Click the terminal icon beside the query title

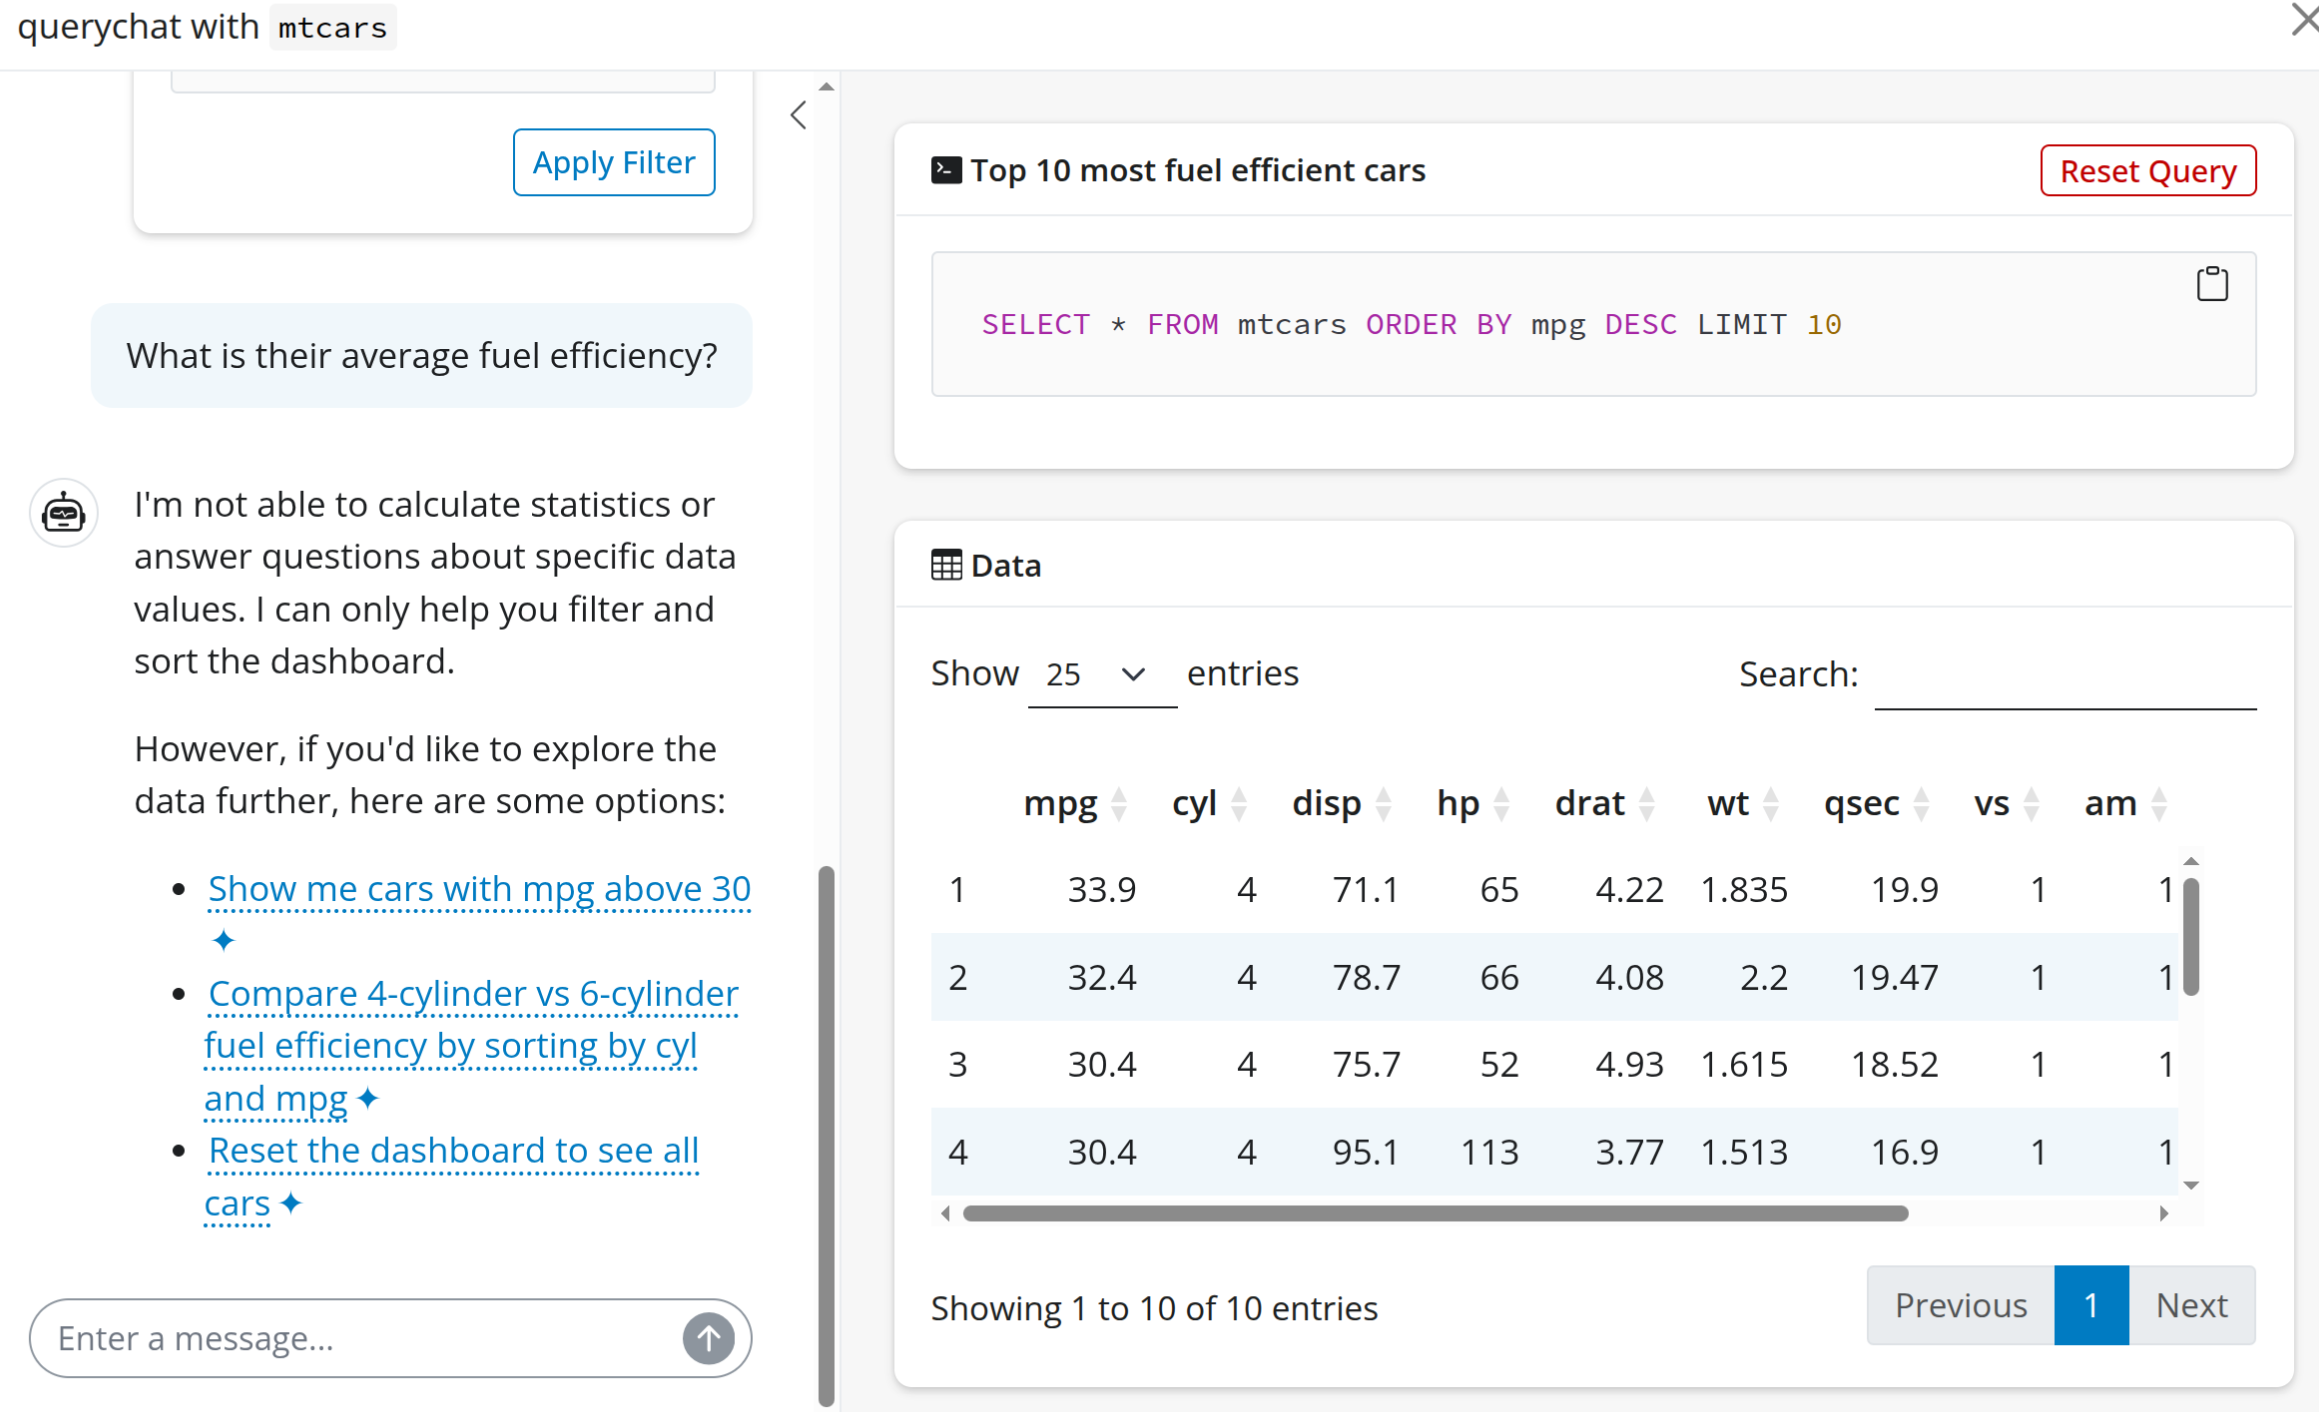pos(945,170)
